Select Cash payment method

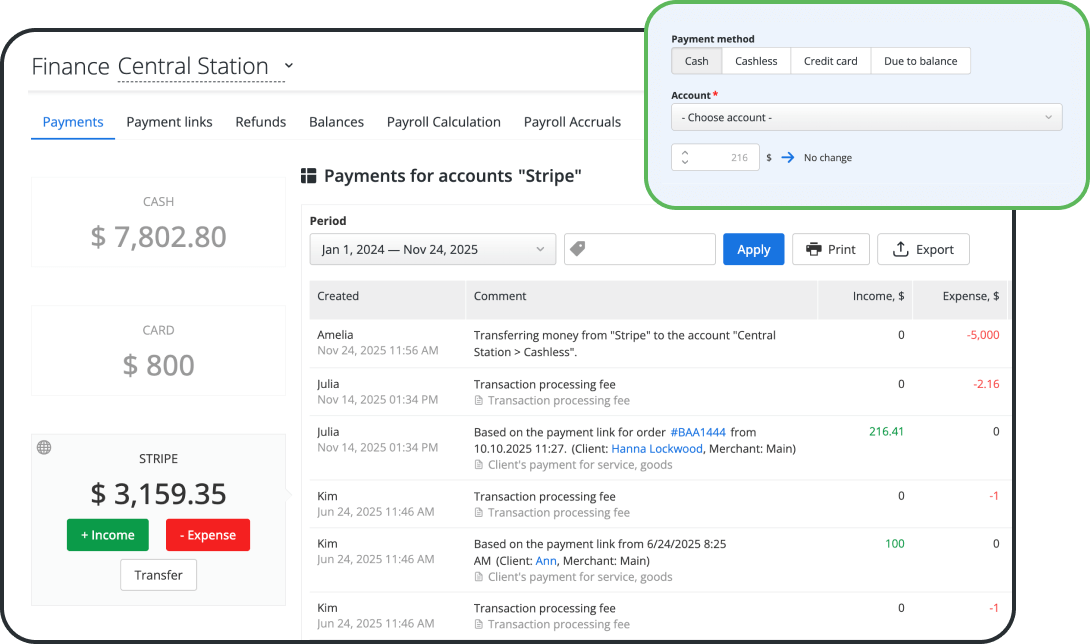[x=697, y=61]
